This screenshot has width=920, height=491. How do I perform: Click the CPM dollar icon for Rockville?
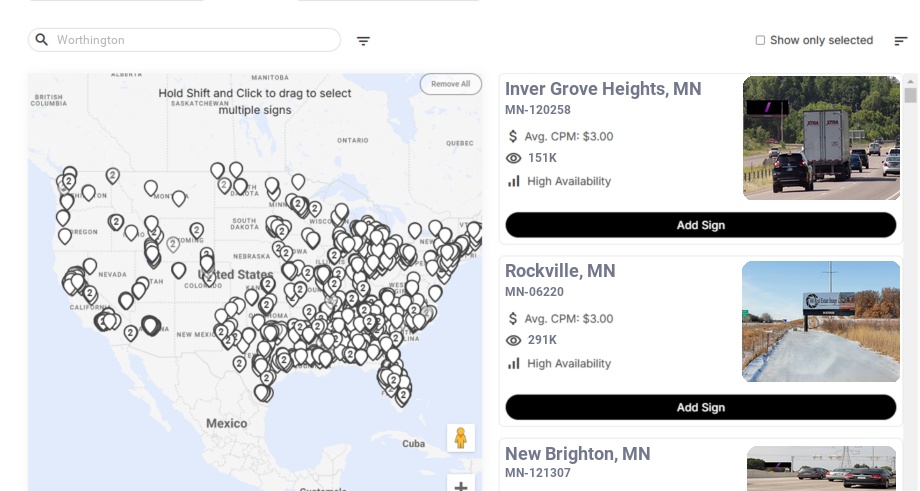tap(513, 319)
